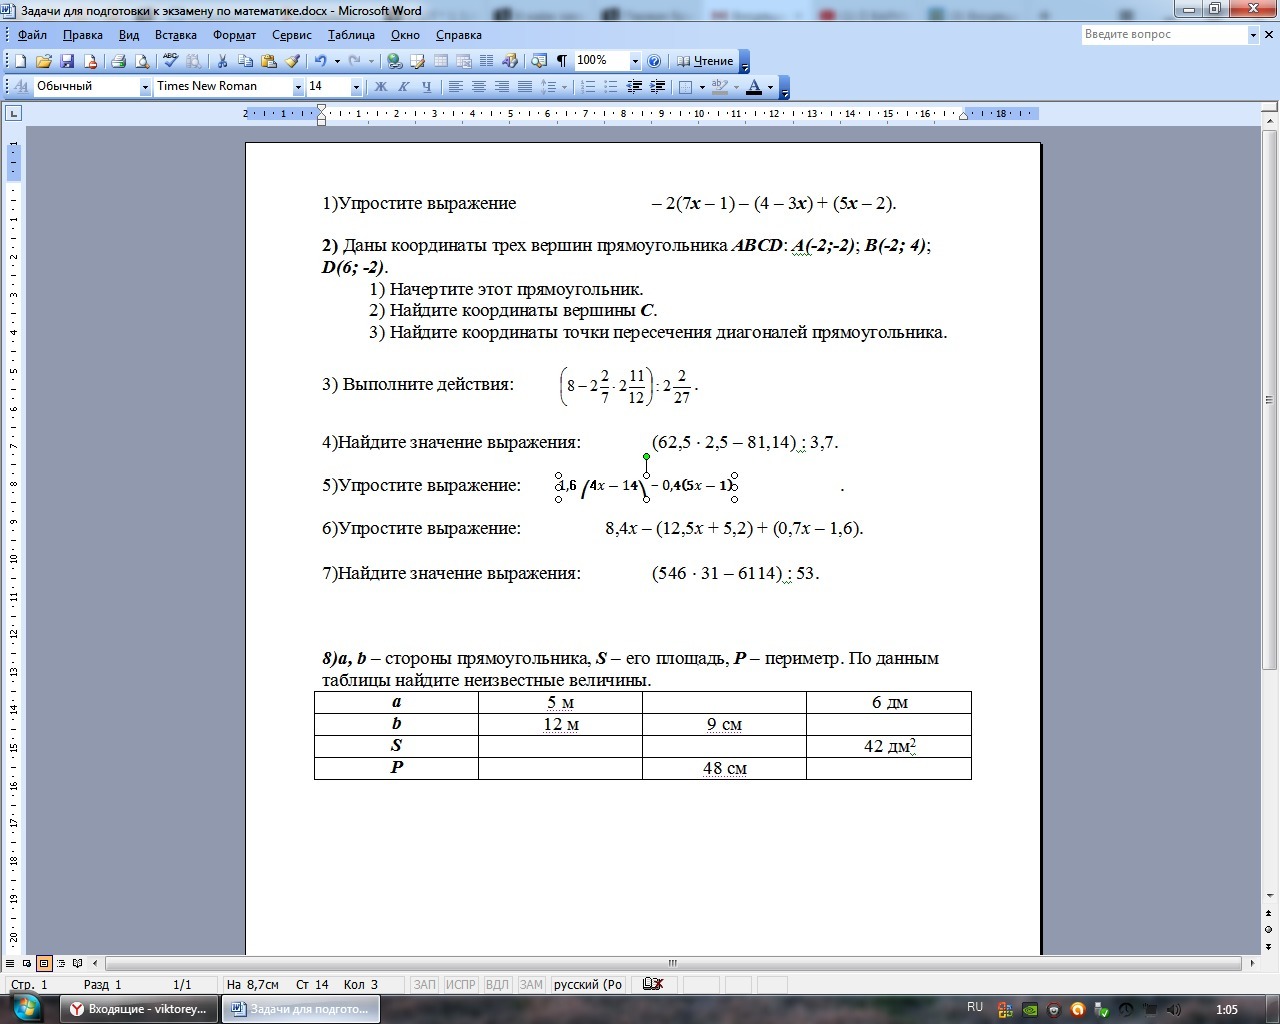The image size is (1280, 1024).
Task: Show the Drawing toolbar
Action: pos(510,61)
